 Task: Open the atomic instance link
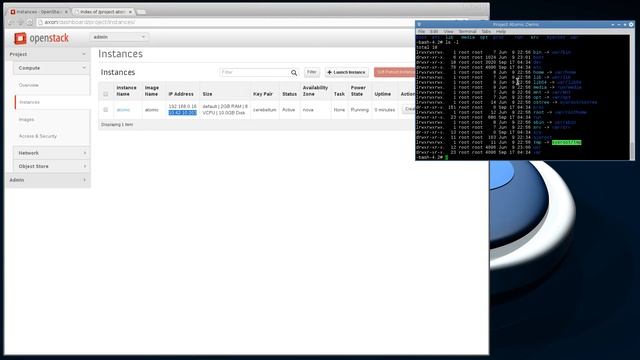[123, 110]
